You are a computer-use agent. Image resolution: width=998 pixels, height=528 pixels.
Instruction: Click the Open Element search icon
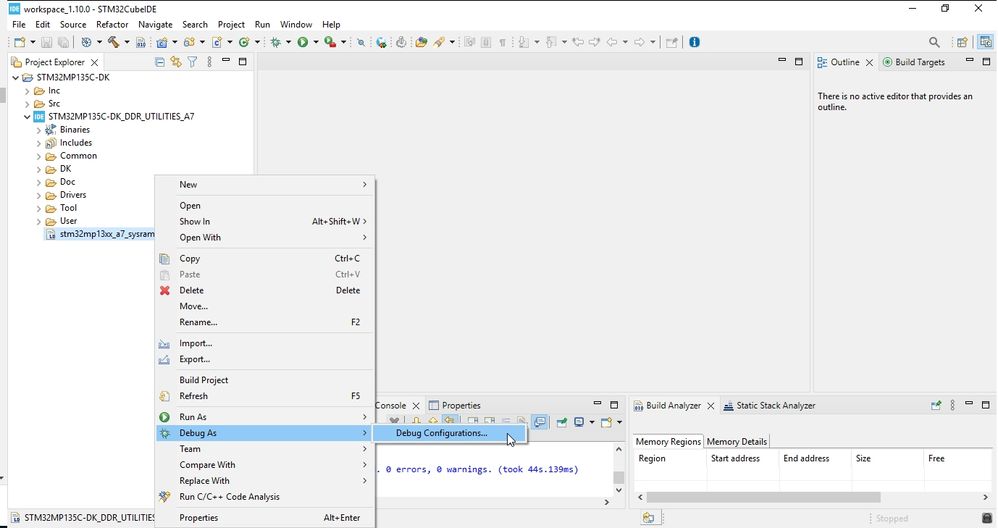pyautogui.click(x=421, y=42)
